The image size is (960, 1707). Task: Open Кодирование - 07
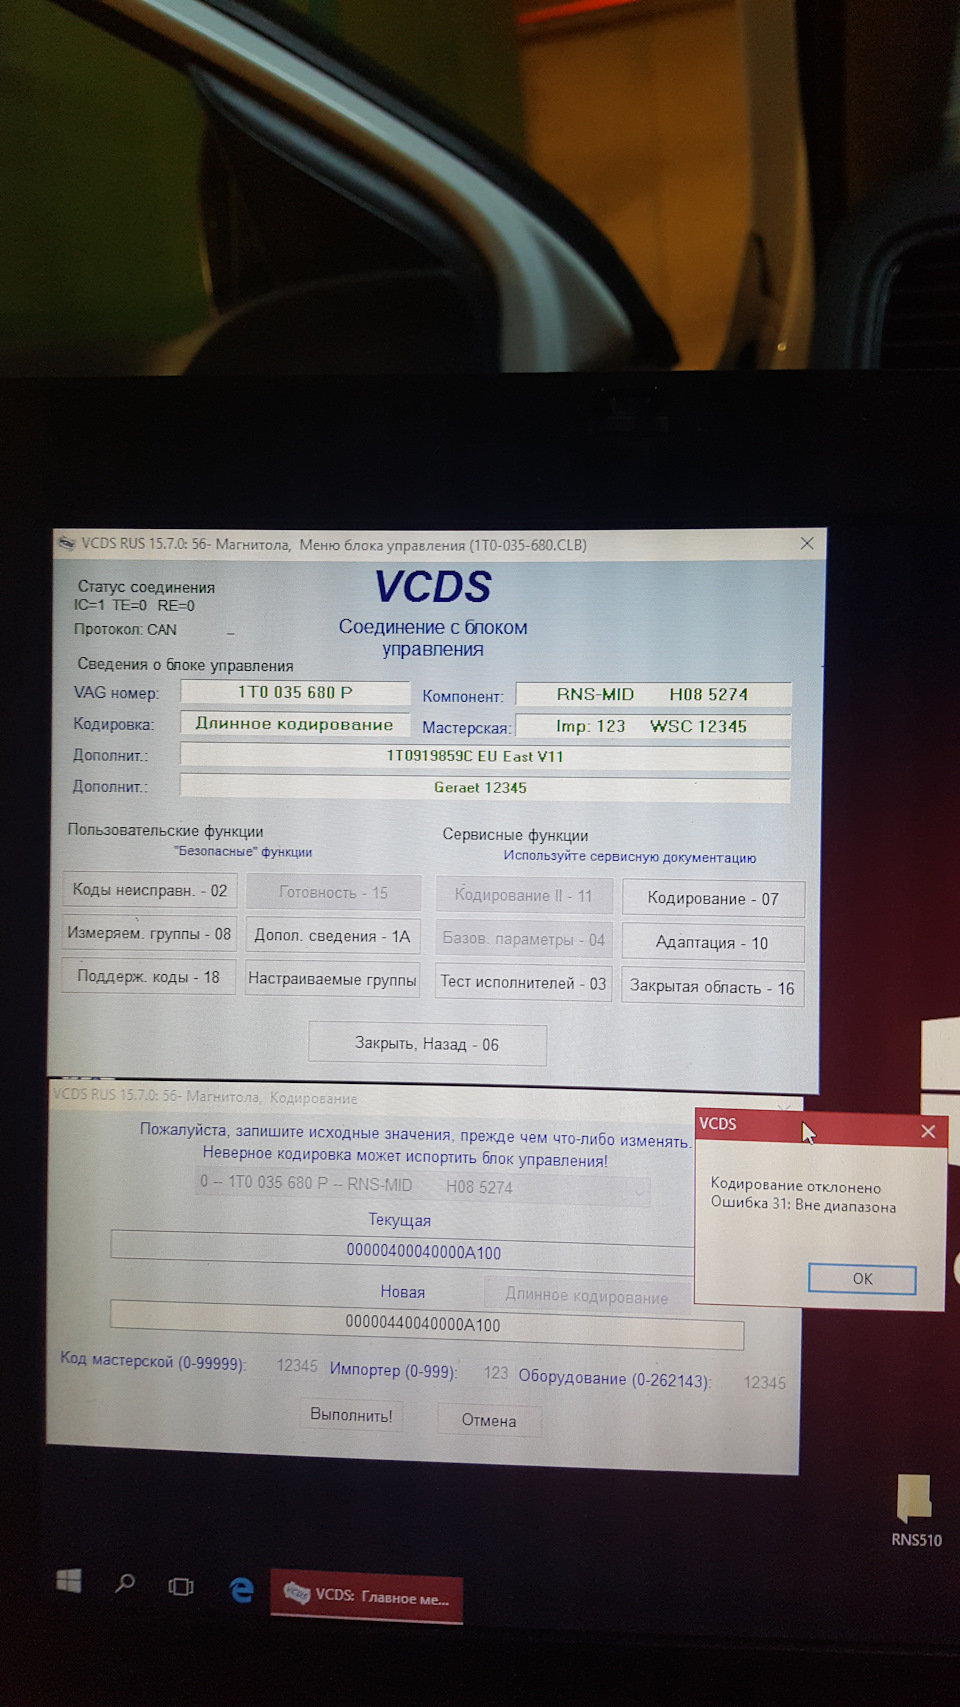[713, 898]
